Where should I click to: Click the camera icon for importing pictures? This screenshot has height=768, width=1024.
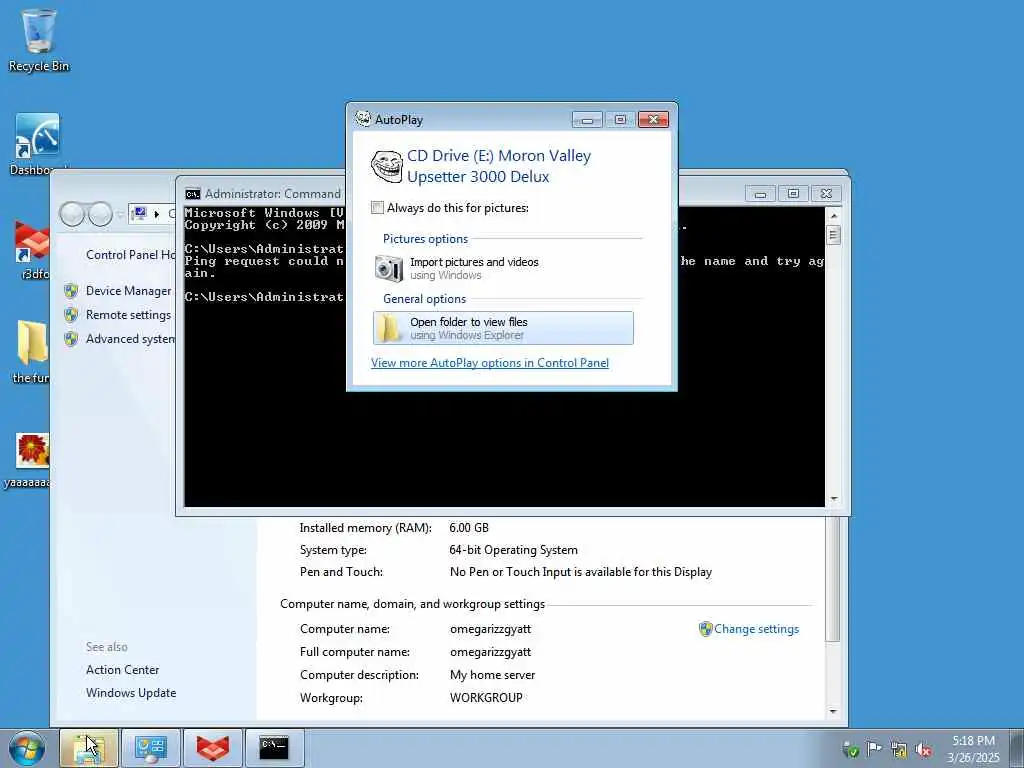(389, 268)
